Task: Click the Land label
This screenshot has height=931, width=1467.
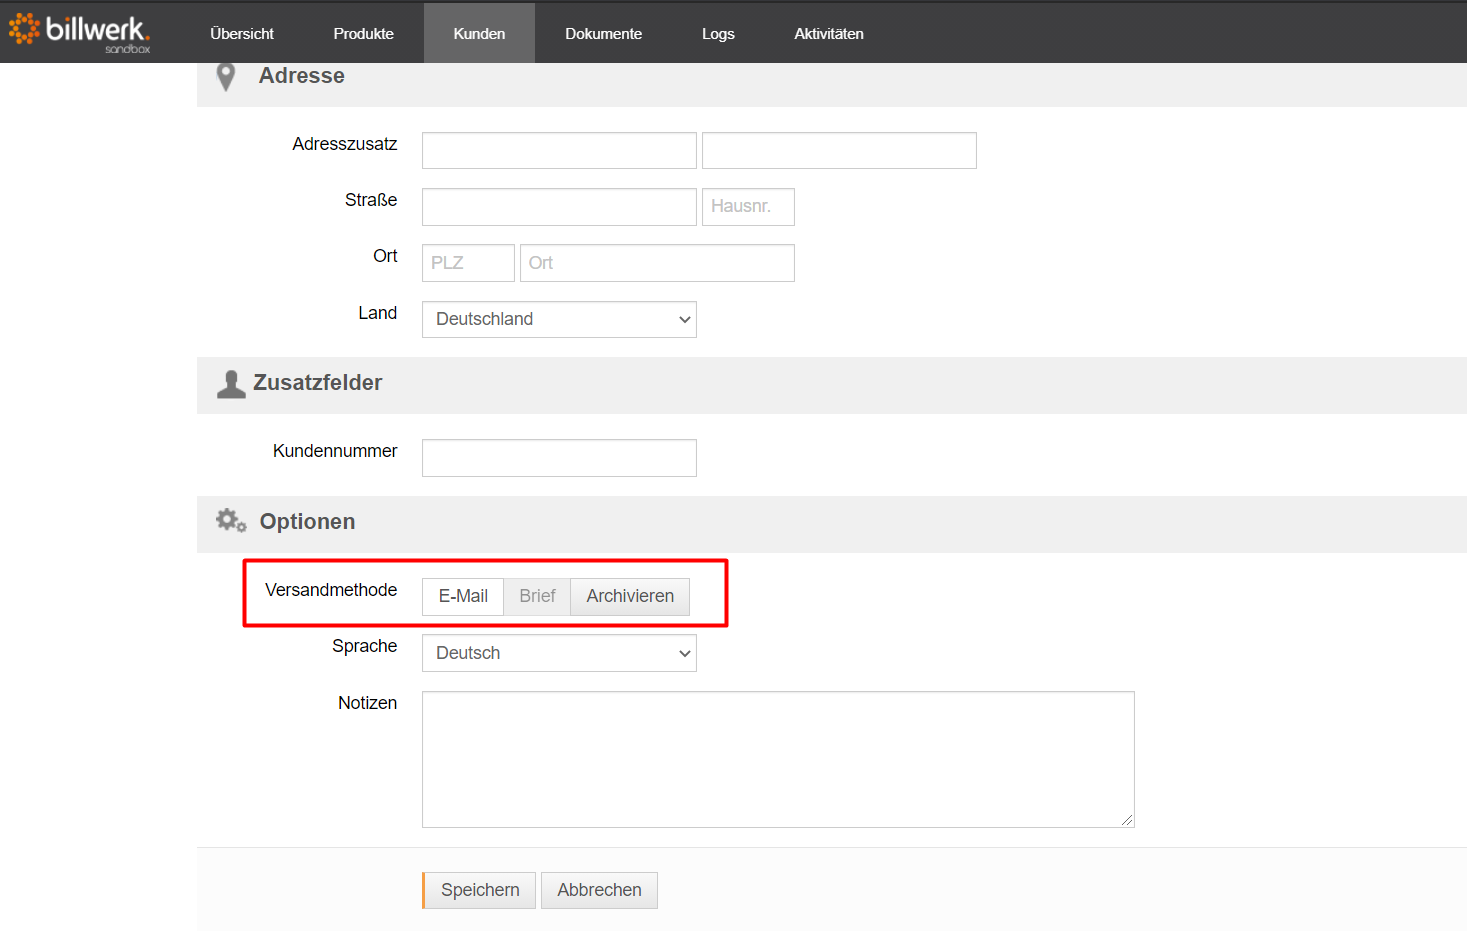Action: 378,313
